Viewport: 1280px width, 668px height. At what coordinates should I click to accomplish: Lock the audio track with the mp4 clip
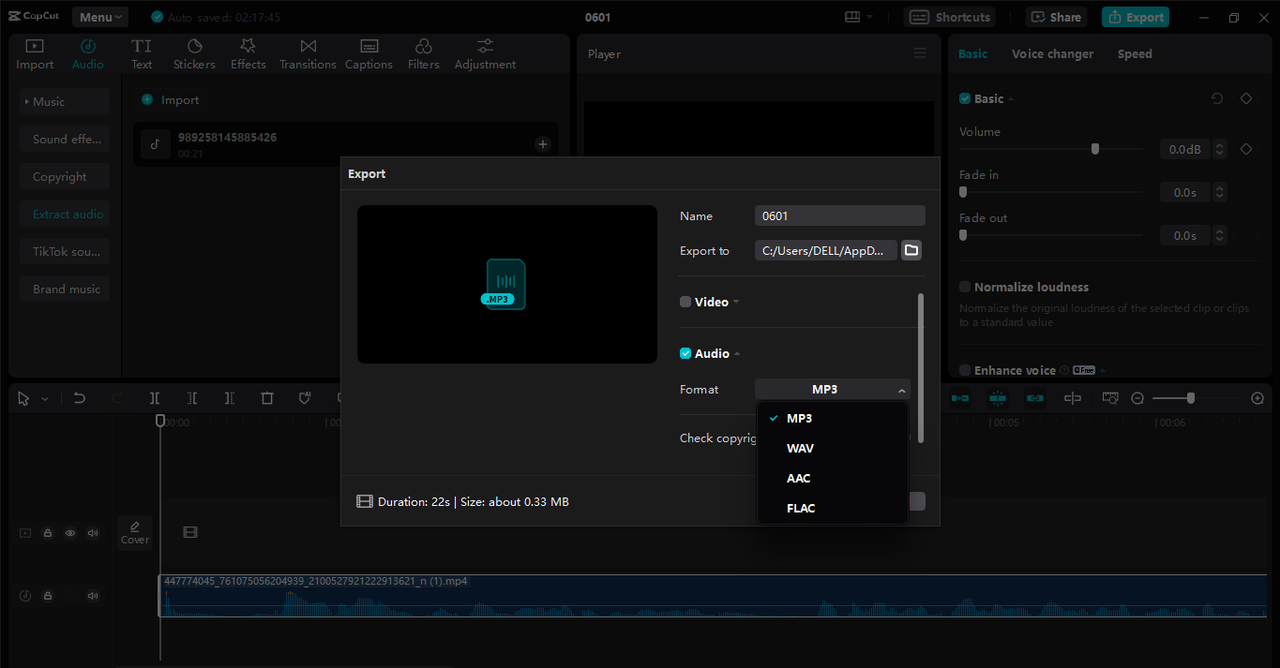click(x=47, y=596)
